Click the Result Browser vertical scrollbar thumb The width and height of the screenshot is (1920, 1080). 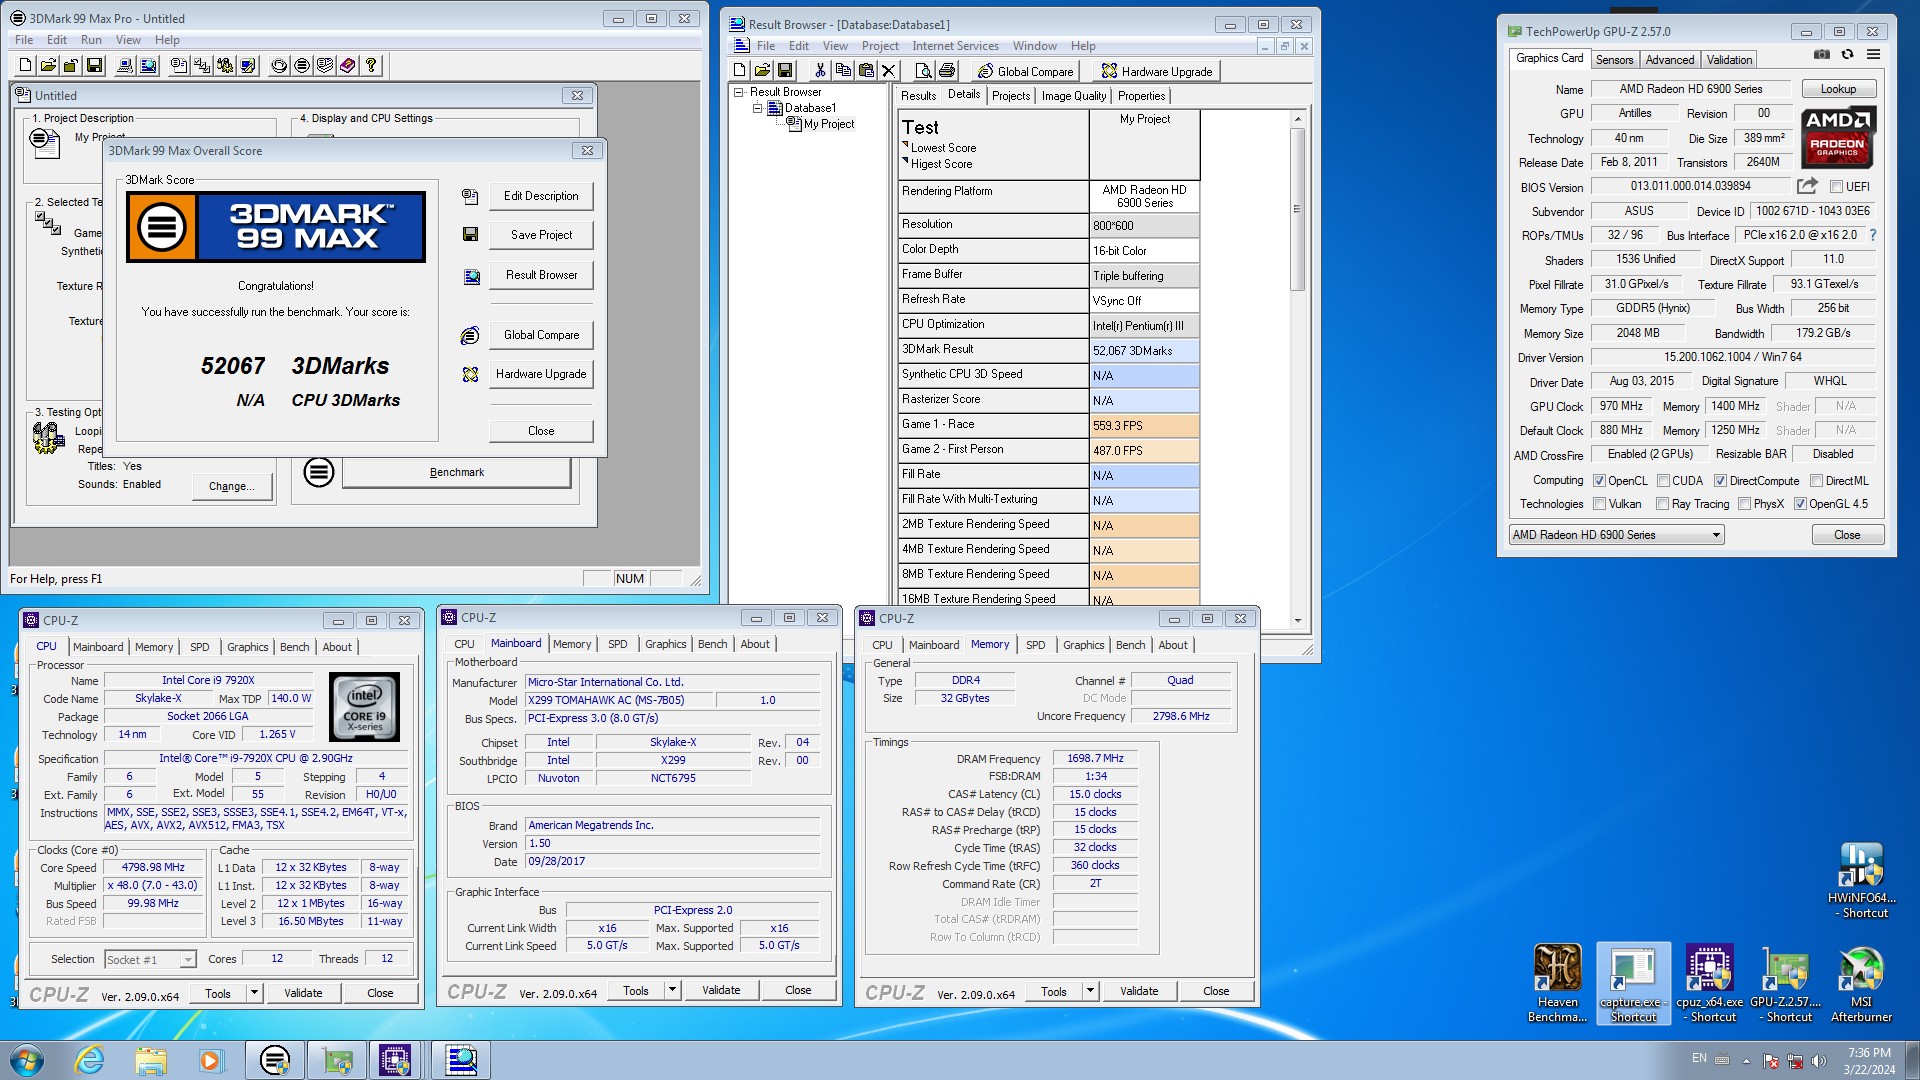tap(1297, 209)
